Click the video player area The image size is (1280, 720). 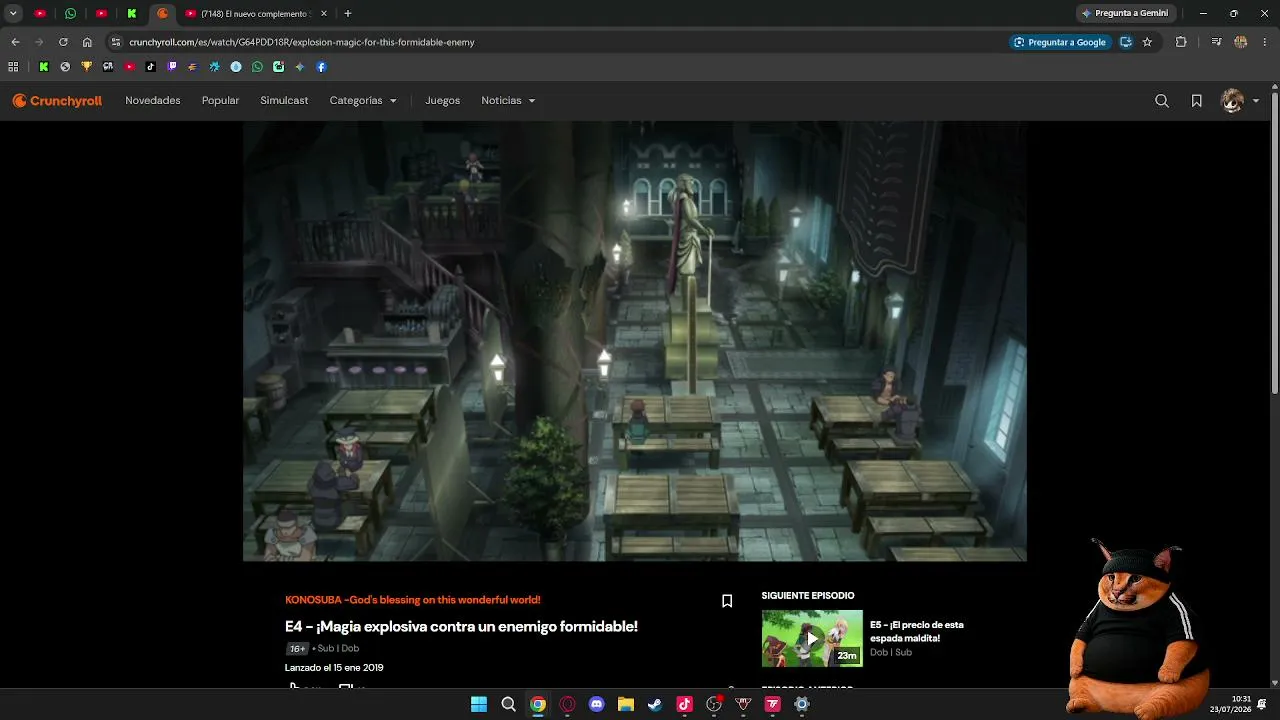point(635,341)
